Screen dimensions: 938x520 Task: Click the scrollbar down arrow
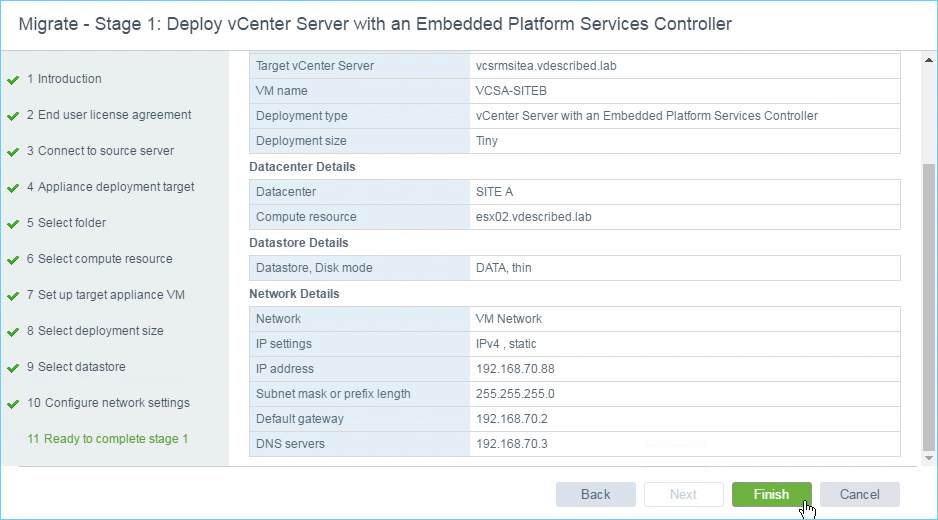pyautogui.click(x=928, y=458)
